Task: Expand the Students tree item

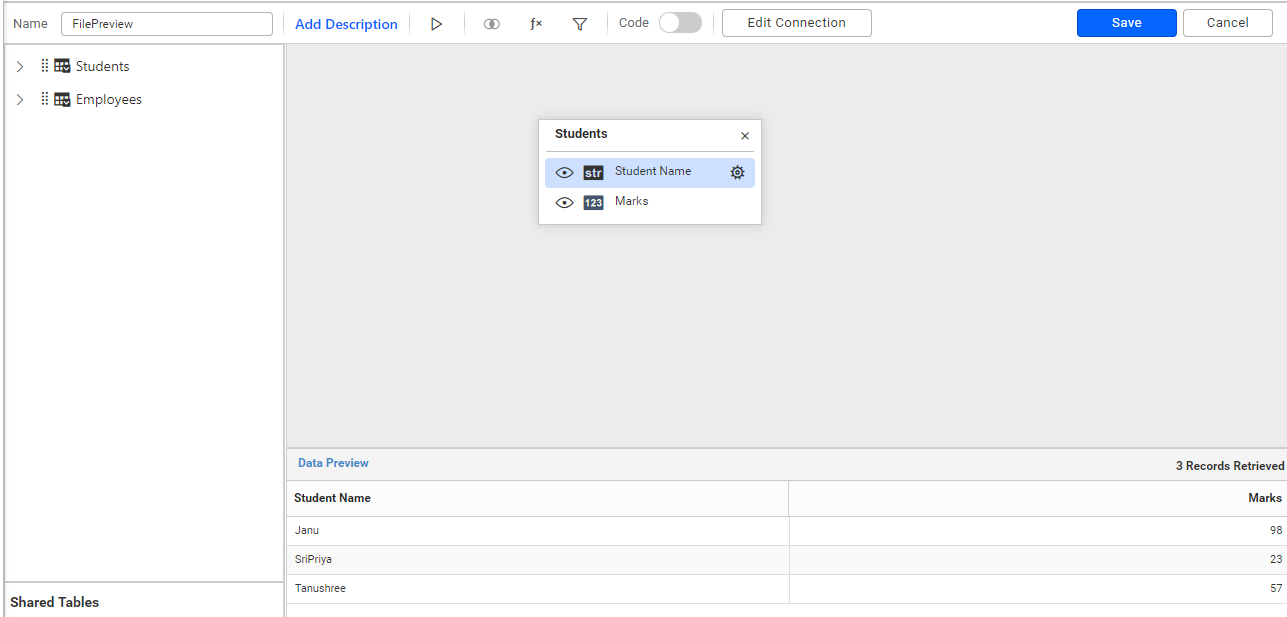Action: [x=19, y=66]
